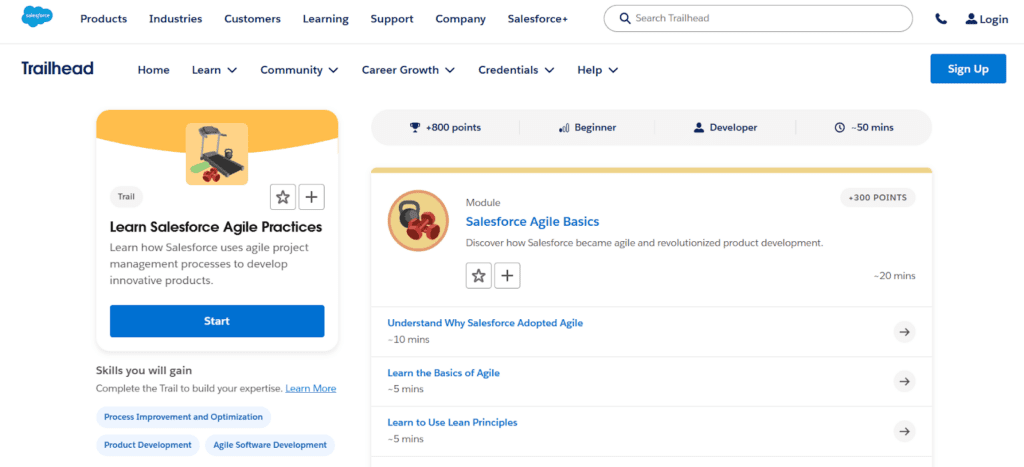Image resolution: width=1024 pixels, height=467 pixels.
Task: Click the search magnifier icon
Action: tap(625, 18)
